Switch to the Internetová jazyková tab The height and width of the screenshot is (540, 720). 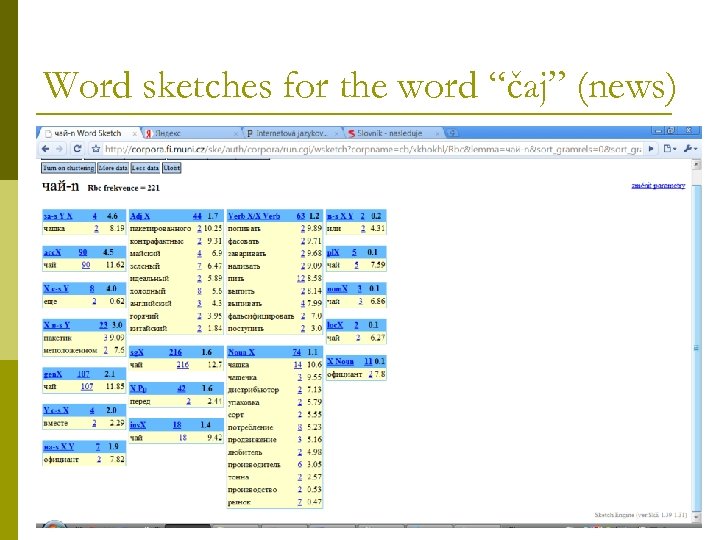(292, 133)
